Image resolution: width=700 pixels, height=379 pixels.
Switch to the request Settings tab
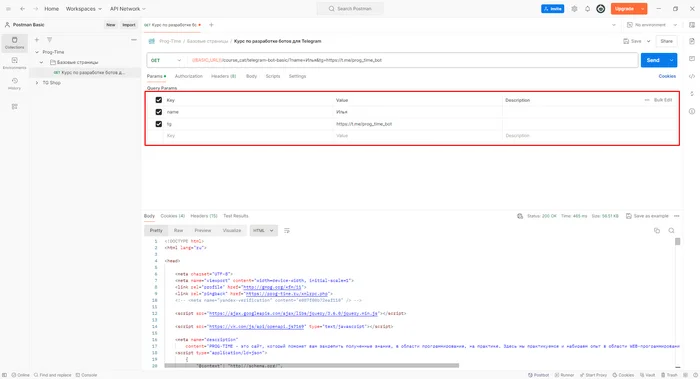tap(297, 76)
